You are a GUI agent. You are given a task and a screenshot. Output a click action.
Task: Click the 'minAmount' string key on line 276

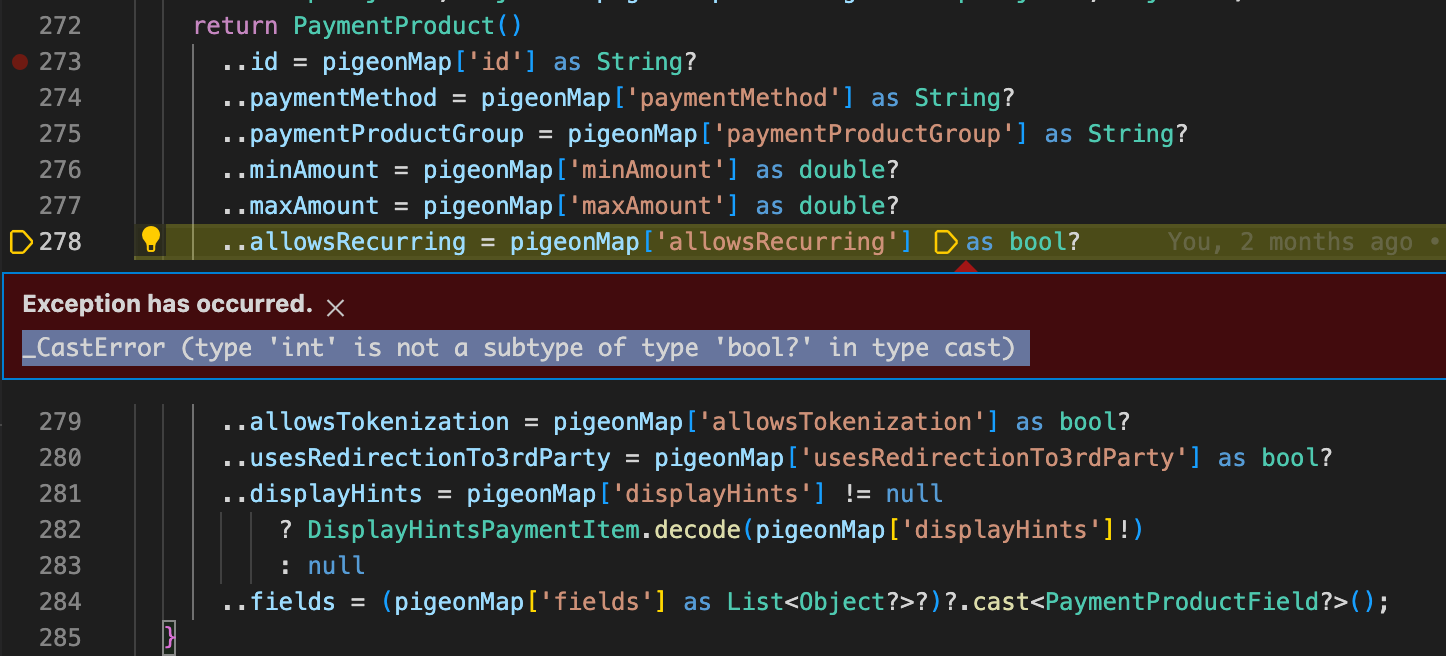(647, 170)
